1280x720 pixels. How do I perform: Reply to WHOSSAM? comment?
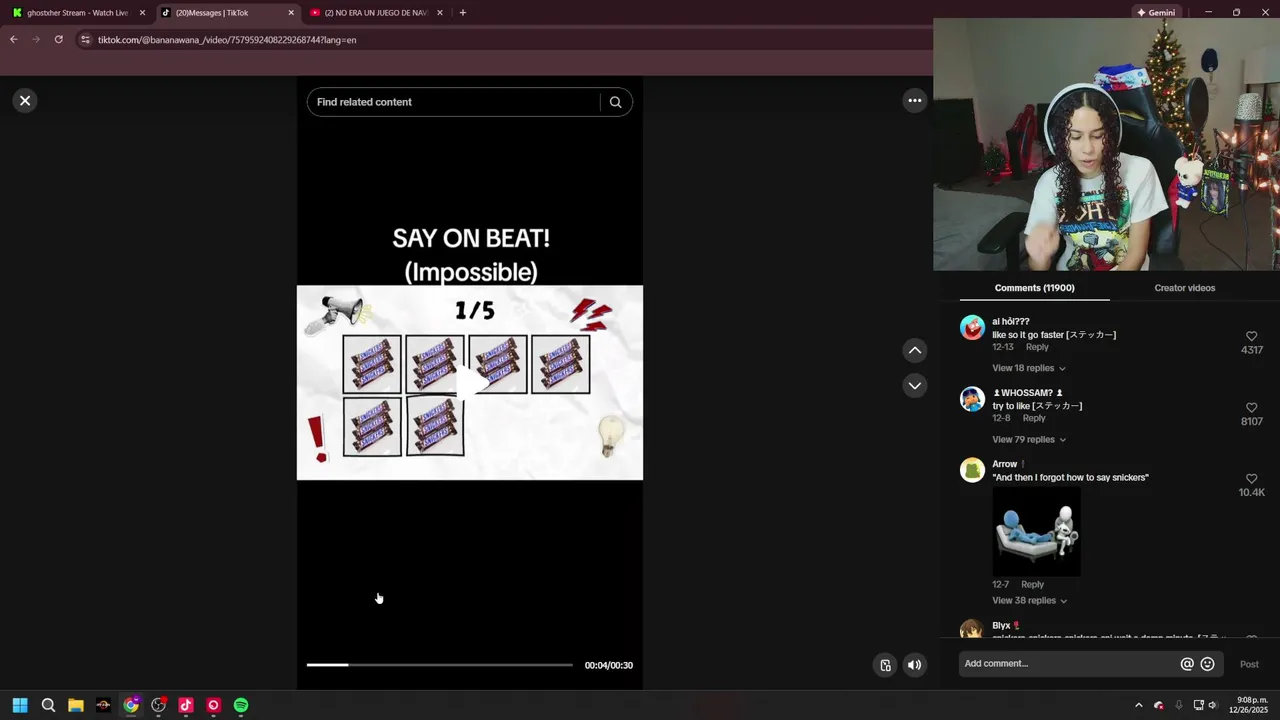(1034, 418)
